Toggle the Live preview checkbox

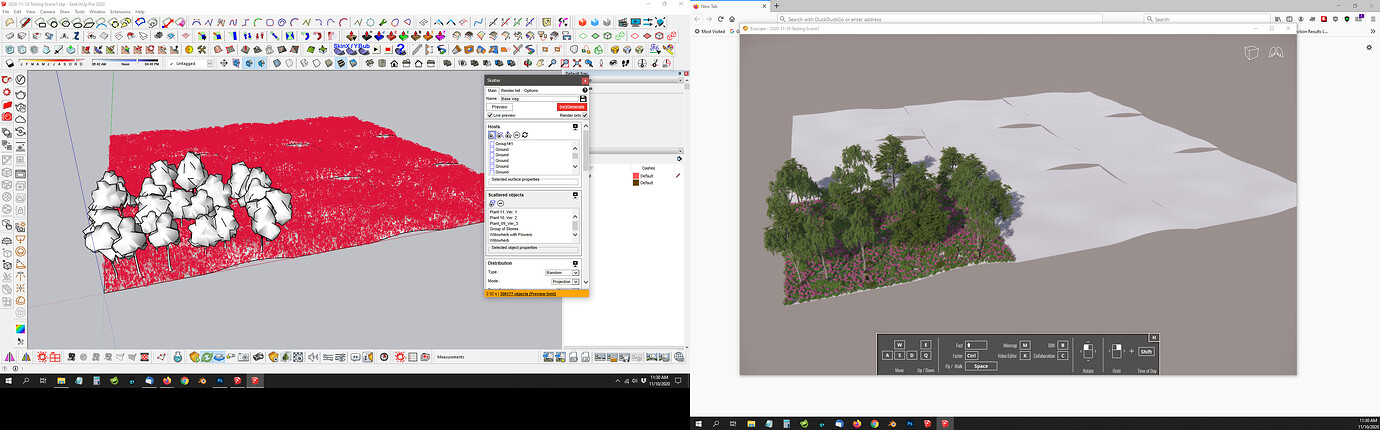click(x=489, y=115)
